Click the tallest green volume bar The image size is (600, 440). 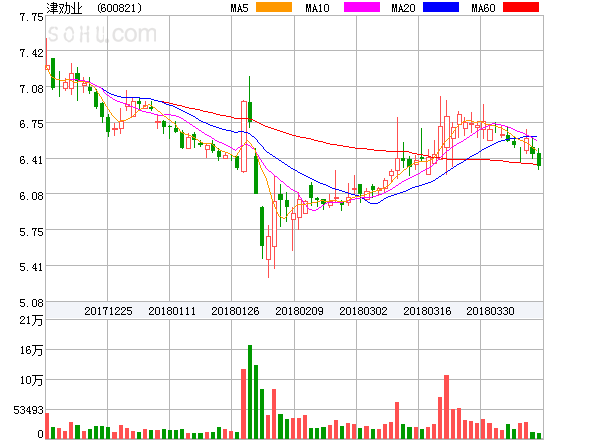[250, 392]
